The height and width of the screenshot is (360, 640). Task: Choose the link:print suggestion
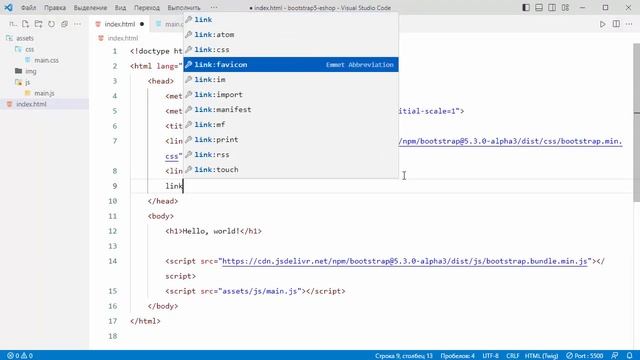tap(291, 140)
